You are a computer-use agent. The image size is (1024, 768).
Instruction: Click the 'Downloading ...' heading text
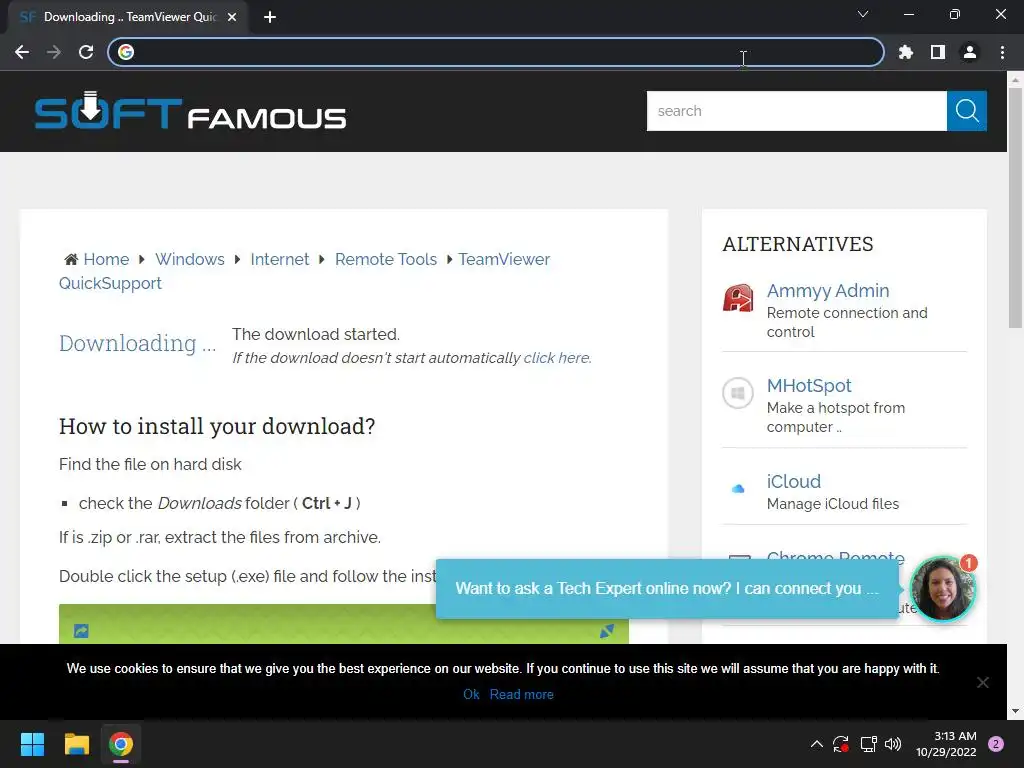[x=137, y=344]
